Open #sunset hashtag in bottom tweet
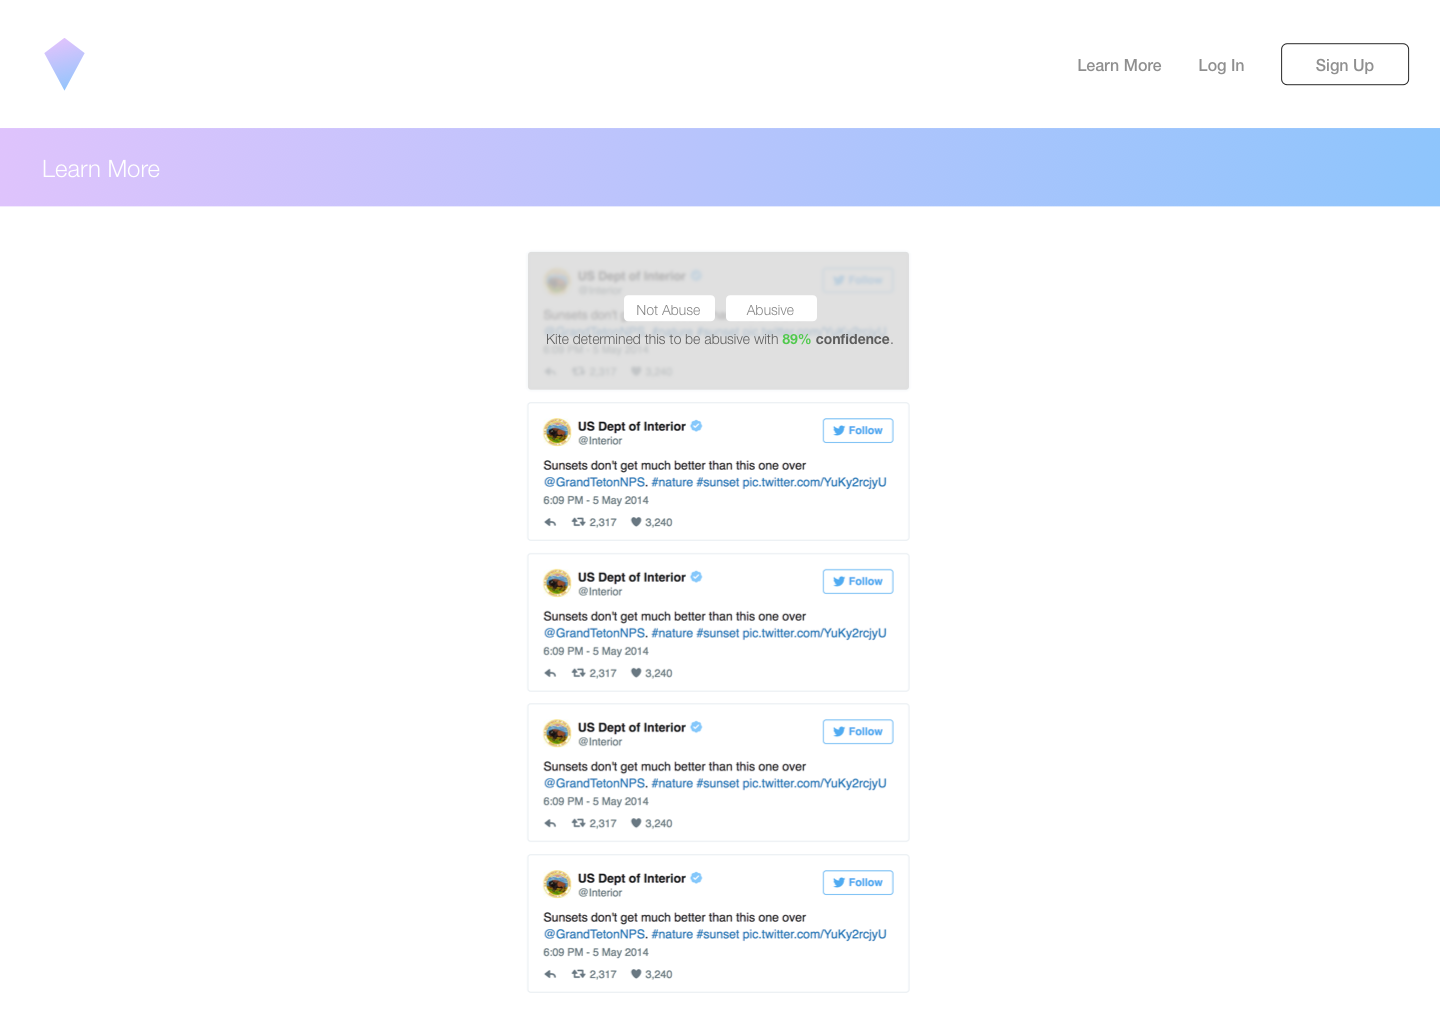 tap(718, 934)
